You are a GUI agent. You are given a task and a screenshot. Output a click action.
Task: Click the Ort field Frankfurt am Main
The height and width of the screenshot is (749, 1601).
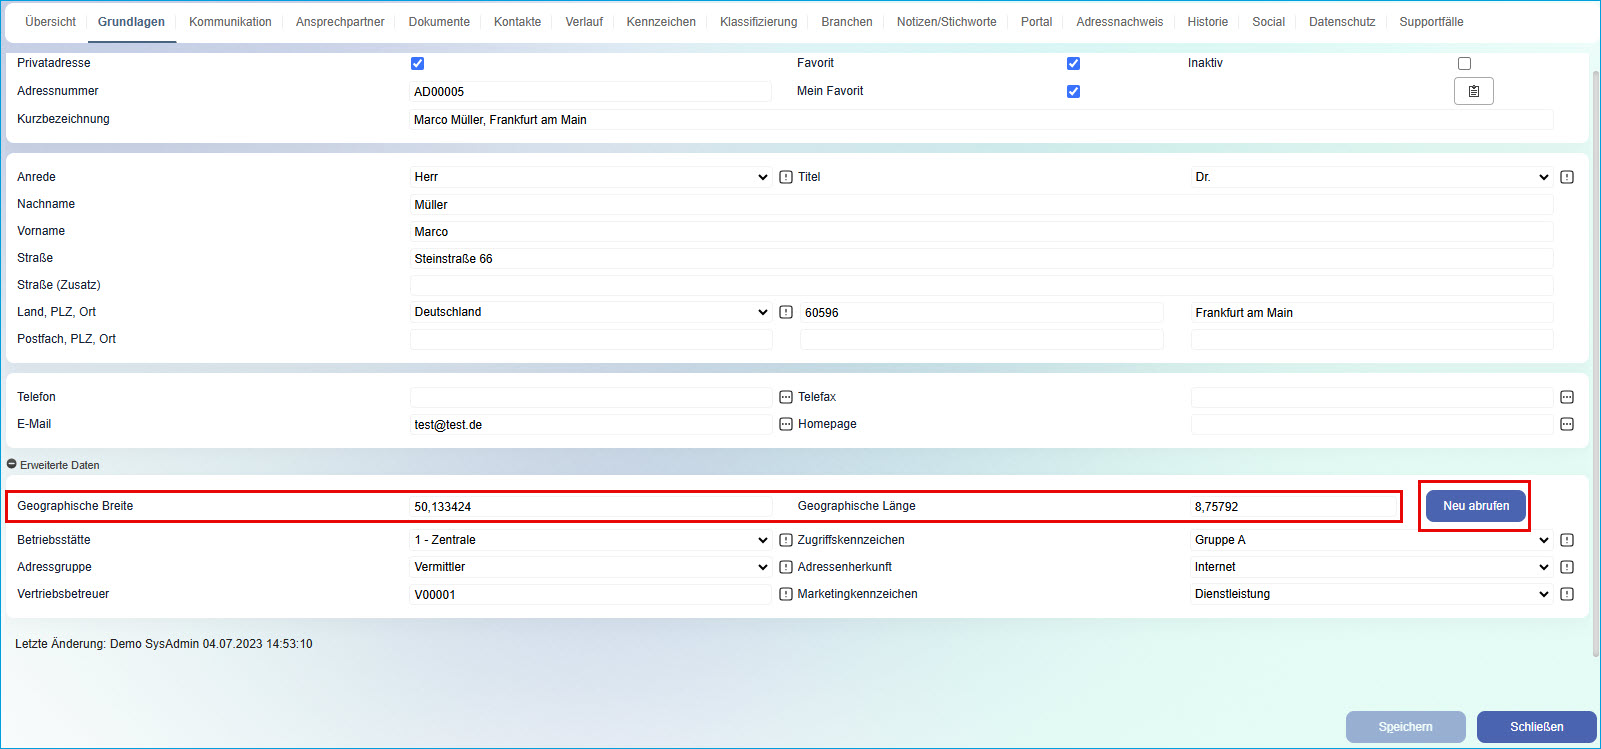(x=1372, y=313)
